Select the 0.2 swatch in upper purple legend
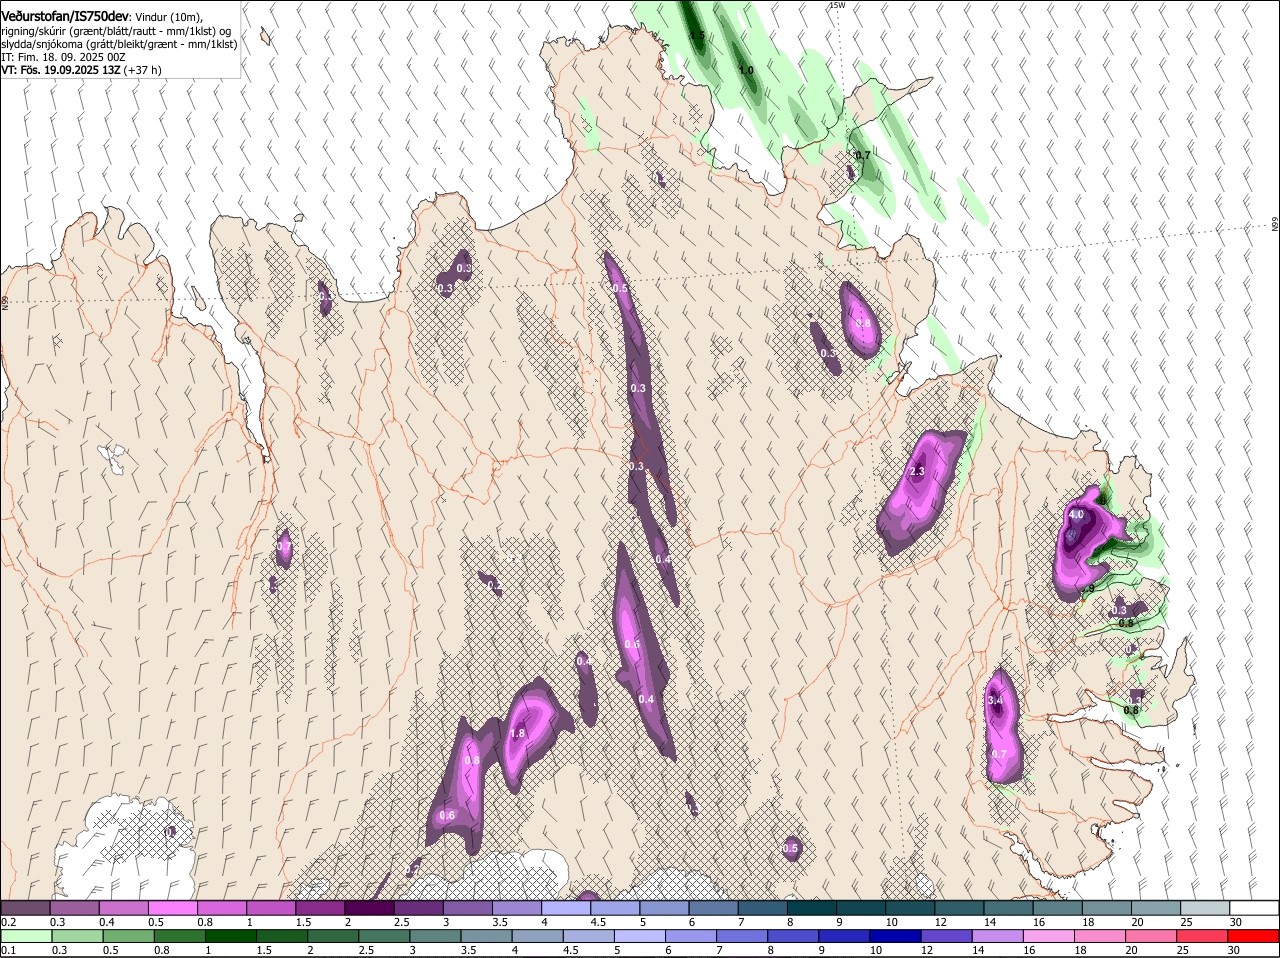Image resolution: width=1280 pixels, height=958 pixels. (x=25, y=907)
